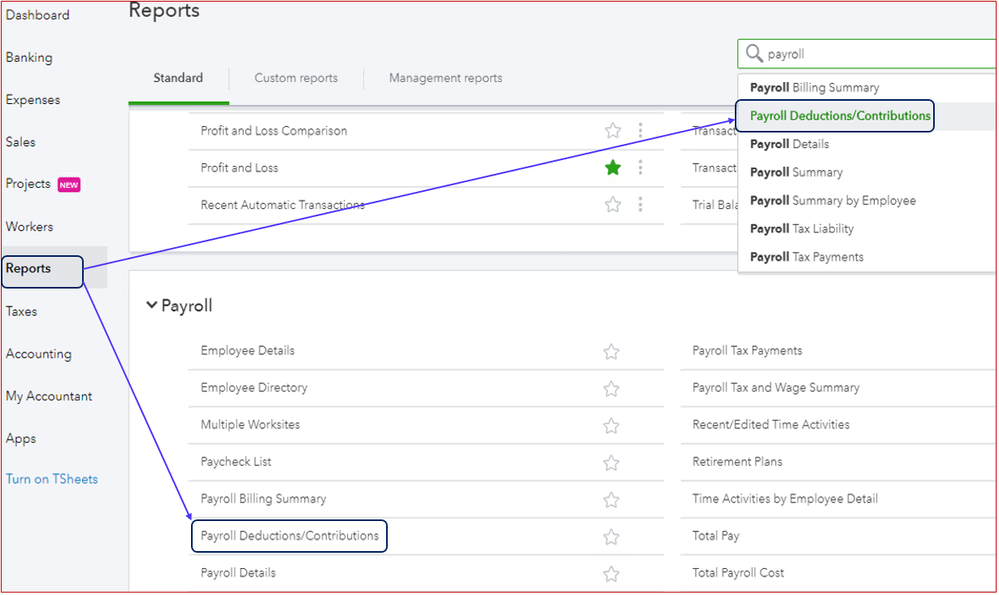The height and width of the screenshot is (595, 999).
Task: Open My Accountant in the sidebar
Action: point(49,396)
